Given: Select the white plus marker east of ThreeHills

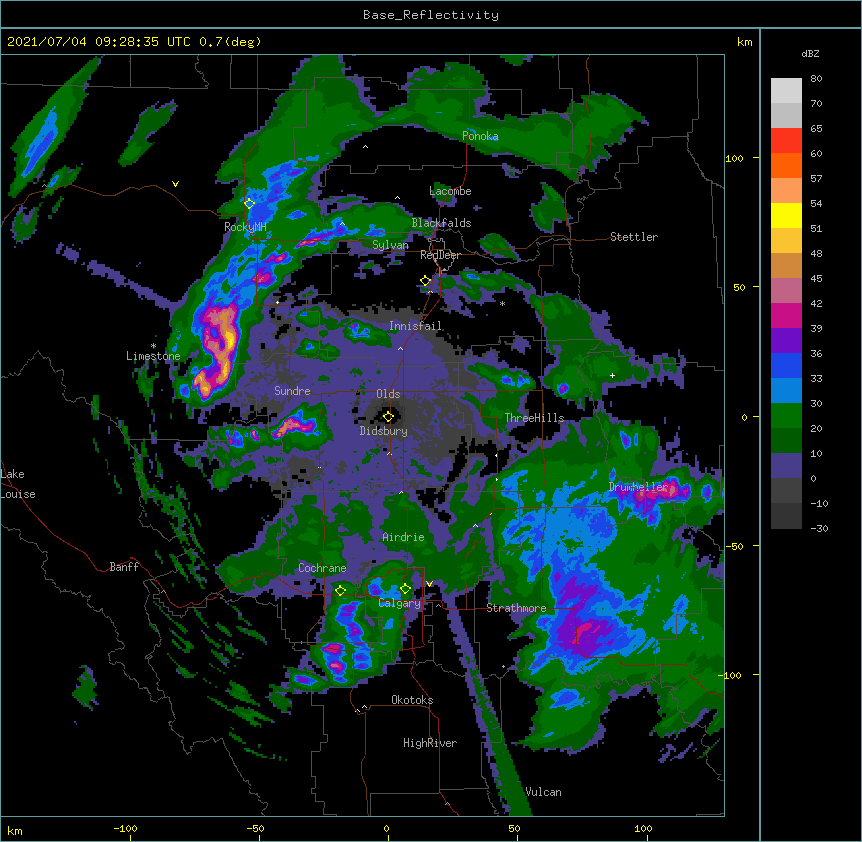Looking at the screenshot, I should tap(612, 375).
